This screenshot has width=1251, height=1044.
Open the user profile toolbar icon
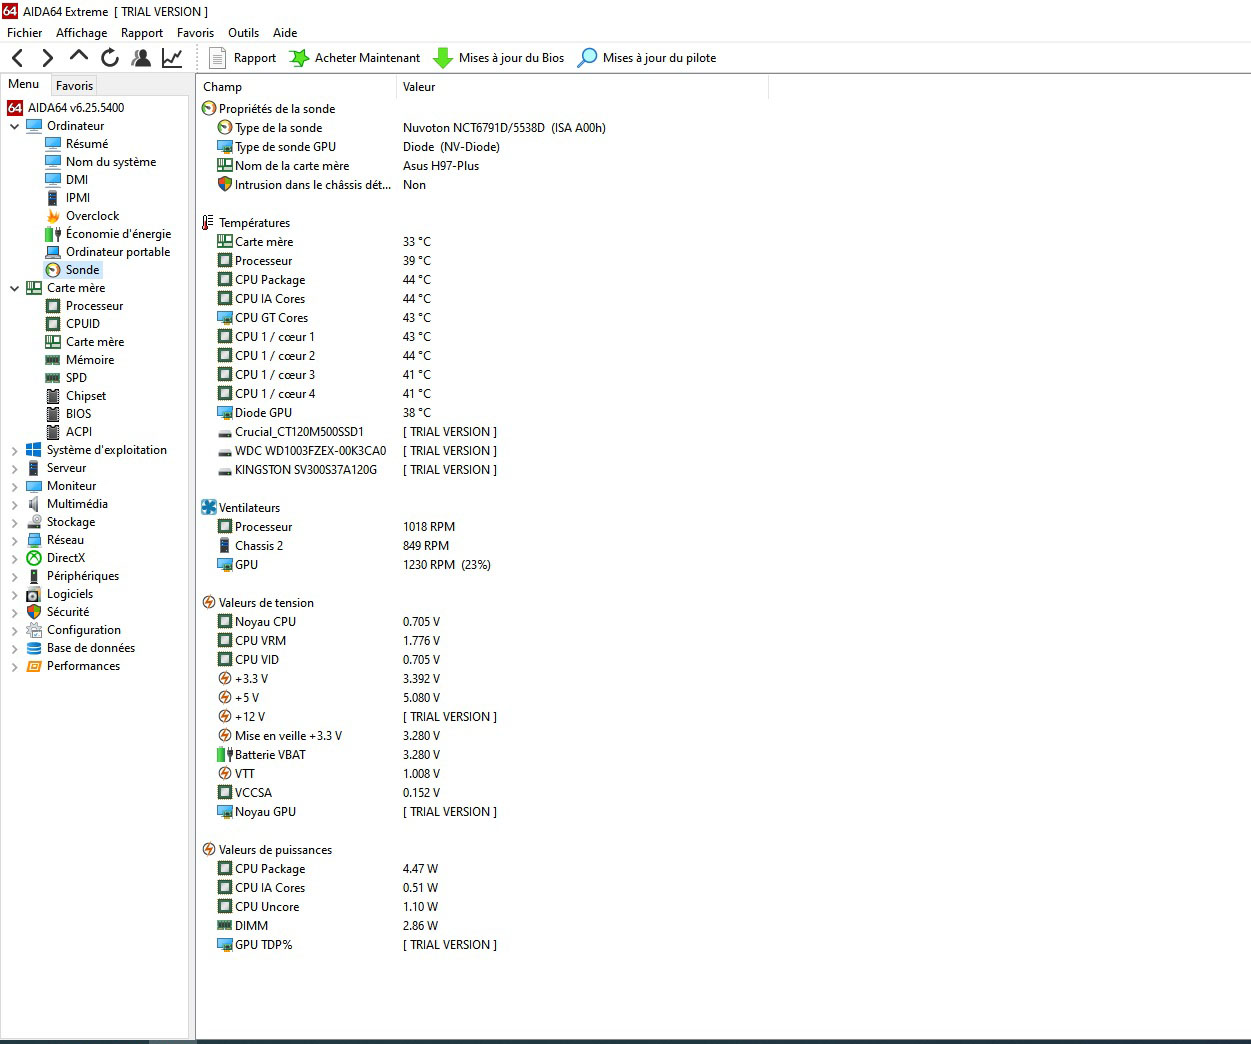[141, 58]
